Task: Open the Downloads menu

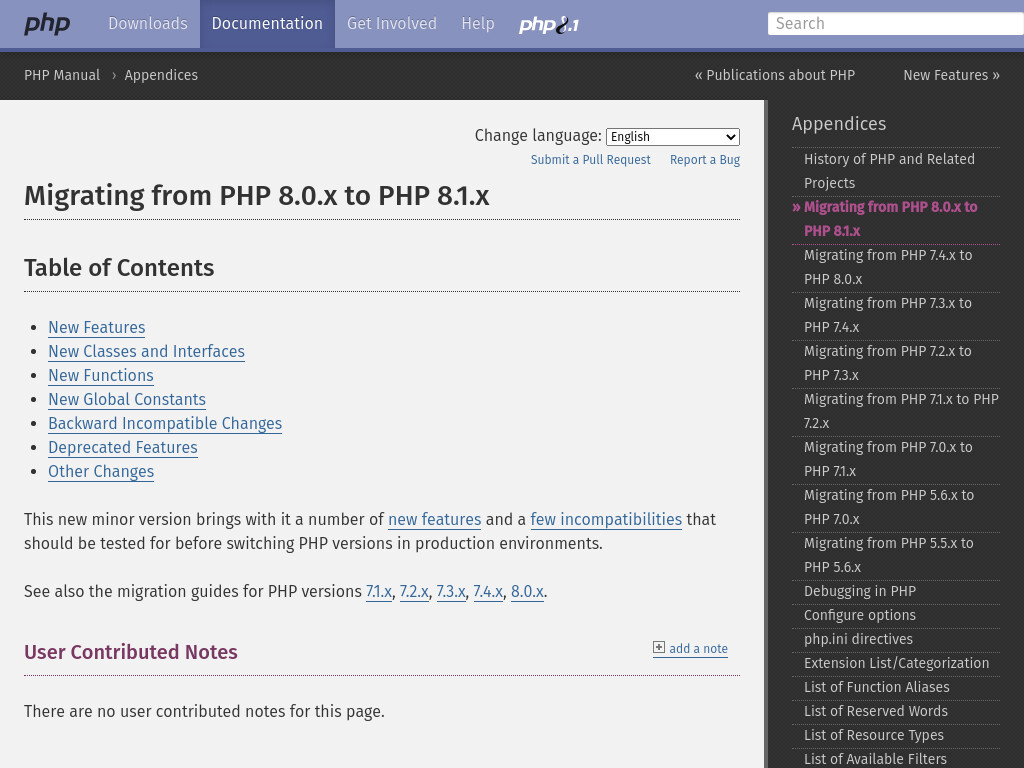Action: (x=148, y=24)
